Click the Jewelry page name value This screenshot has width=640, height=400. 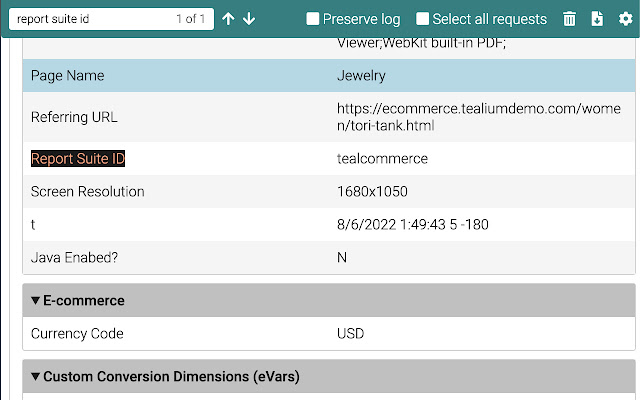pos(361,76)
